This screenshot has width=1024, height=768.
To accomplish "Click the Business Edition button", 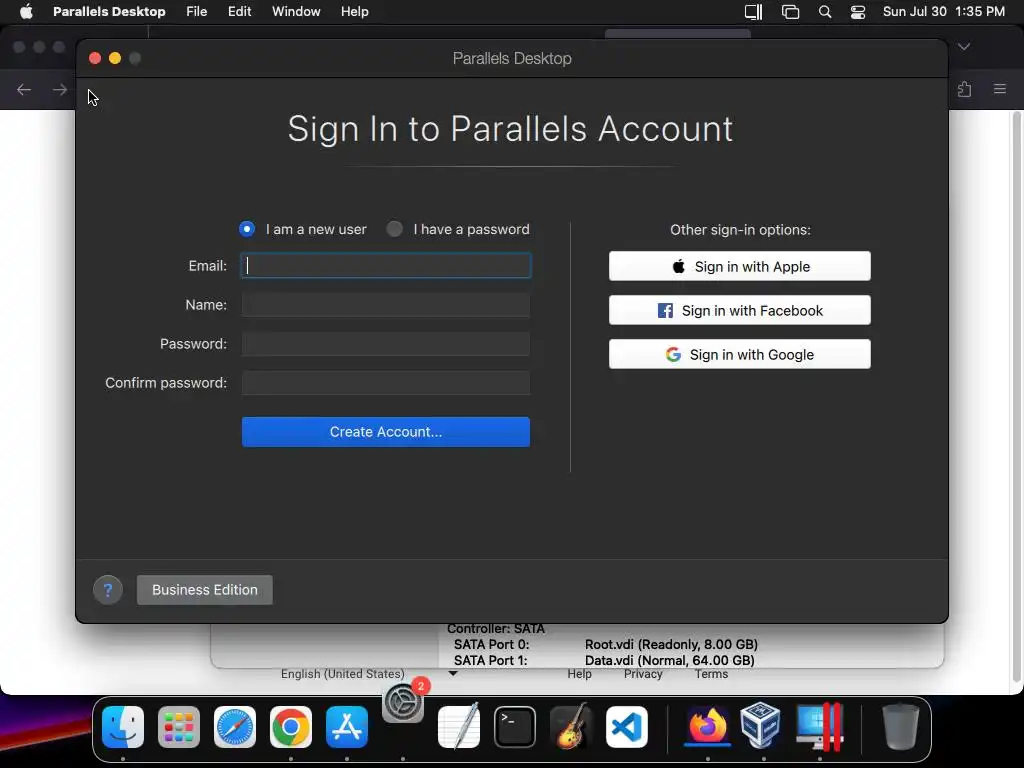I will pos(204,590).
